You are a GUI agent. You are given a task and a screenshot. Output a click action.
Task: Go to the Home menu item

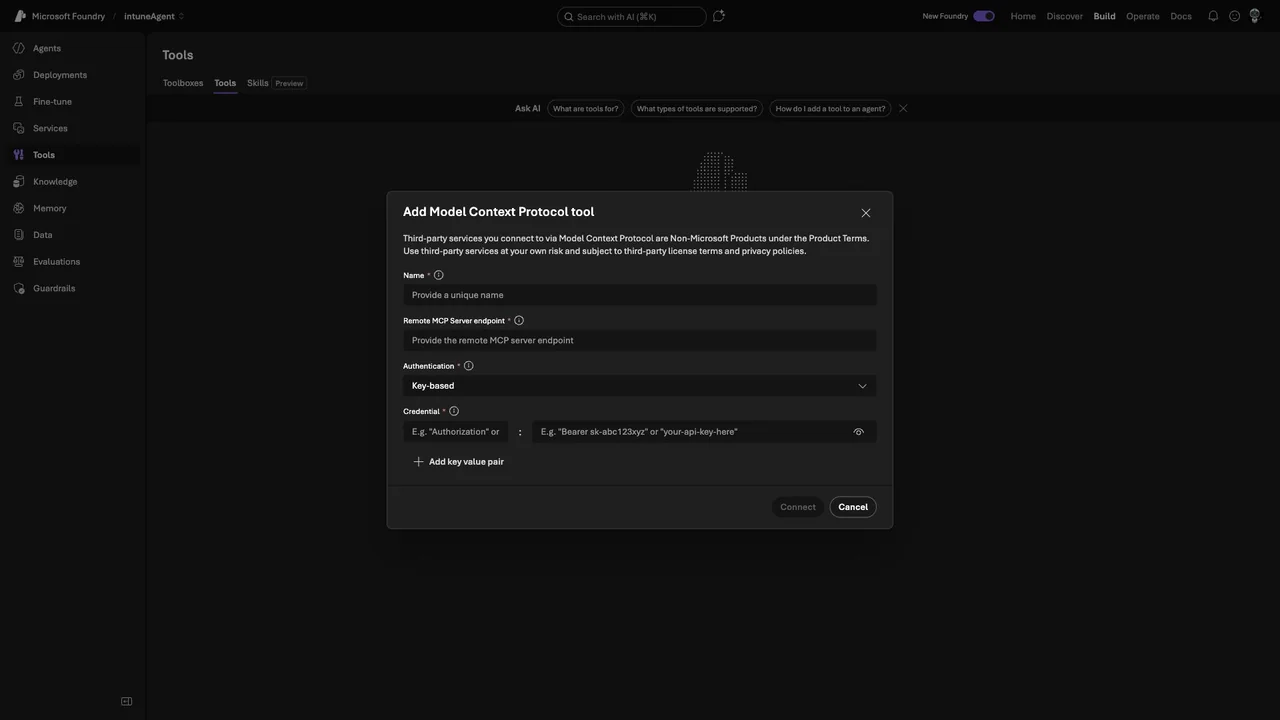1023,16
